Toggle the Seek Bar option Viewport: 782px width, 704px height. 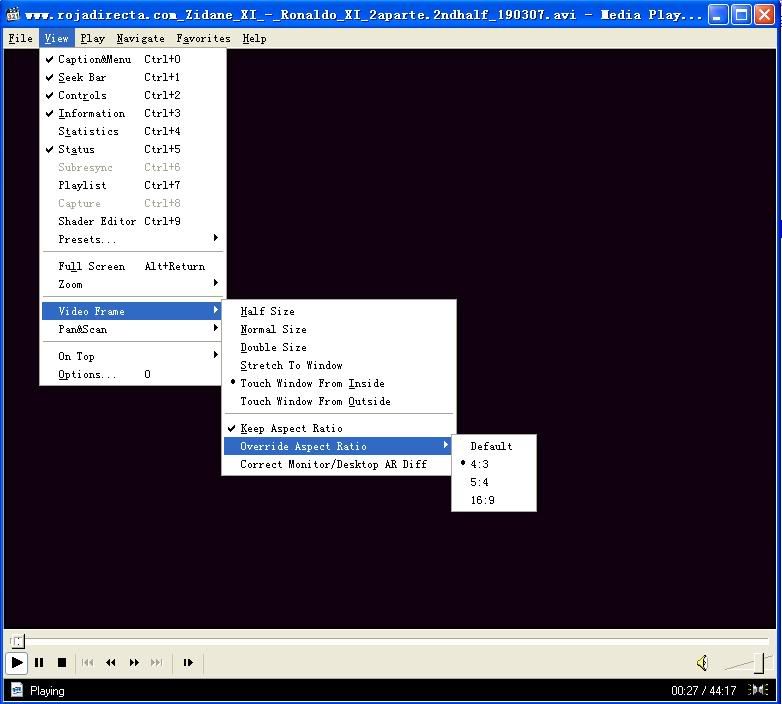click(x=132, y=77)
